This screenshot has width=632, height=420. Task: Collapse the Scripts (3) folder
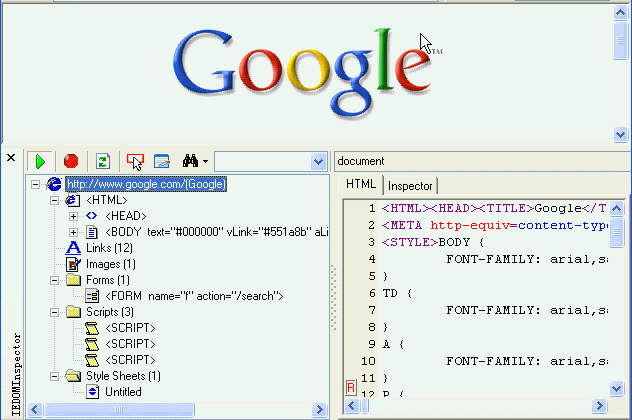pyautogui.click(x=55, y=312)
